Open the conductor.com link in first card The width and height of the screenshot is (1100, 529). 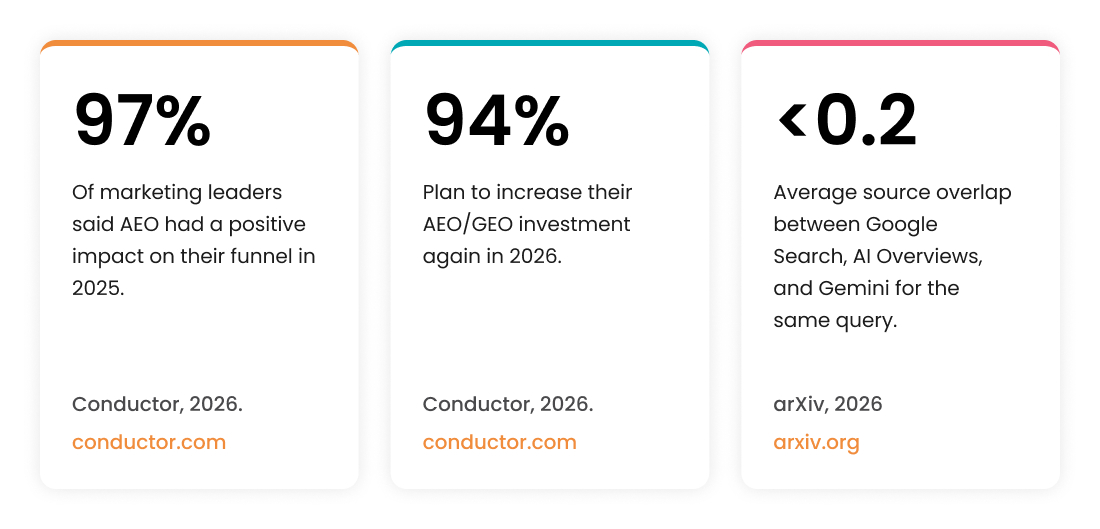149,443
